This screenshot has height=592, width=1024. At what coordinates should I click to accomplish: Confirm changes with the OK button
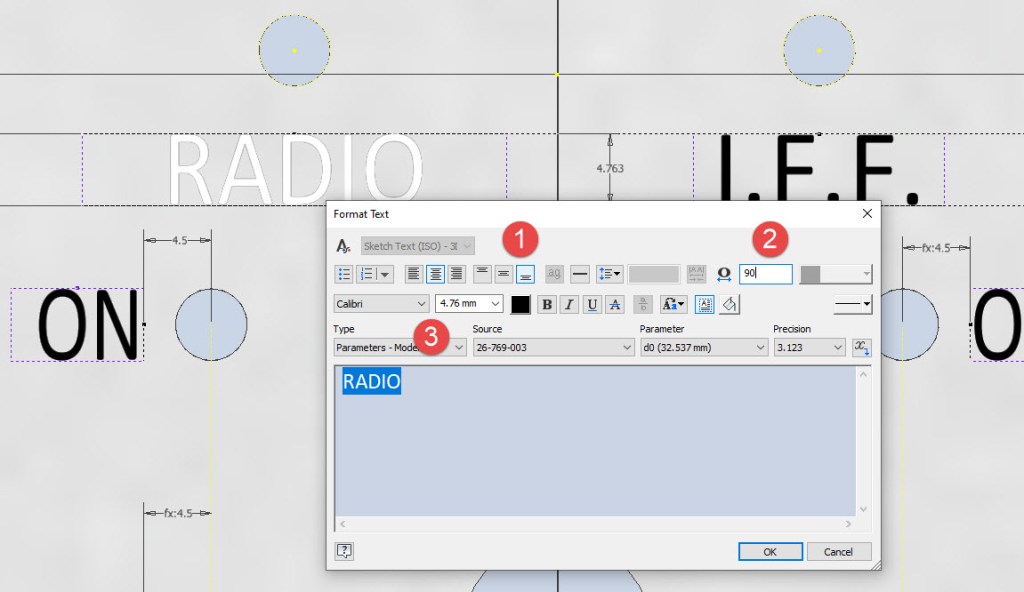pos(770,551)
